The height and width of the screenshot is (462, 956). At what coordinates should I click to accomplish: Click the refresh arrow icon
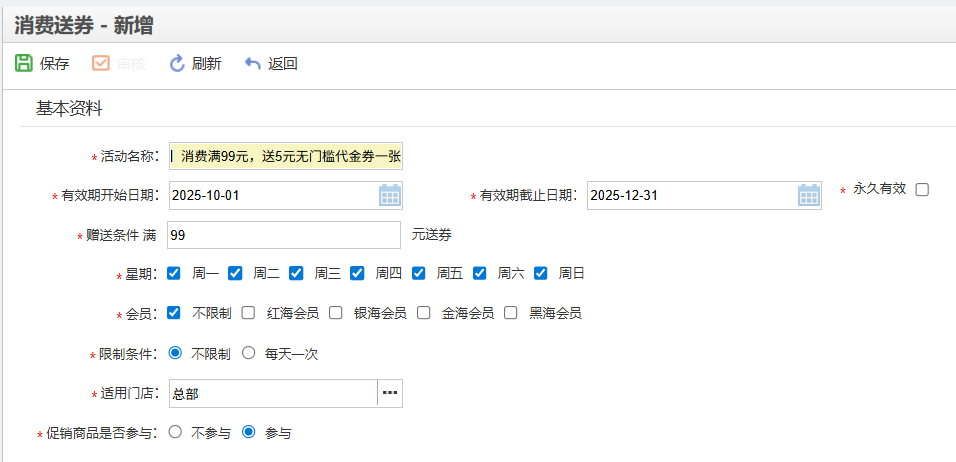(x=177, y=63)
